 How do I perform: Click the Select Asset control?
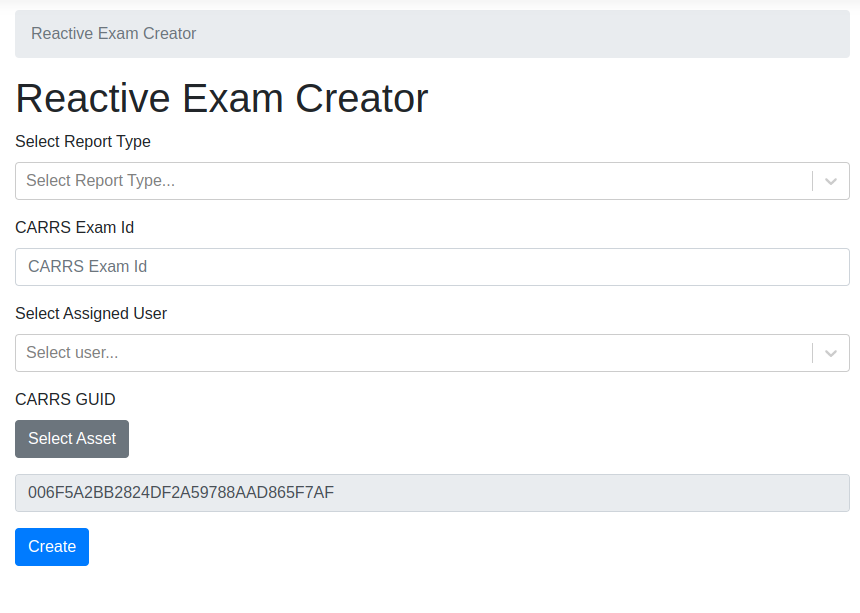coord(71,438)
